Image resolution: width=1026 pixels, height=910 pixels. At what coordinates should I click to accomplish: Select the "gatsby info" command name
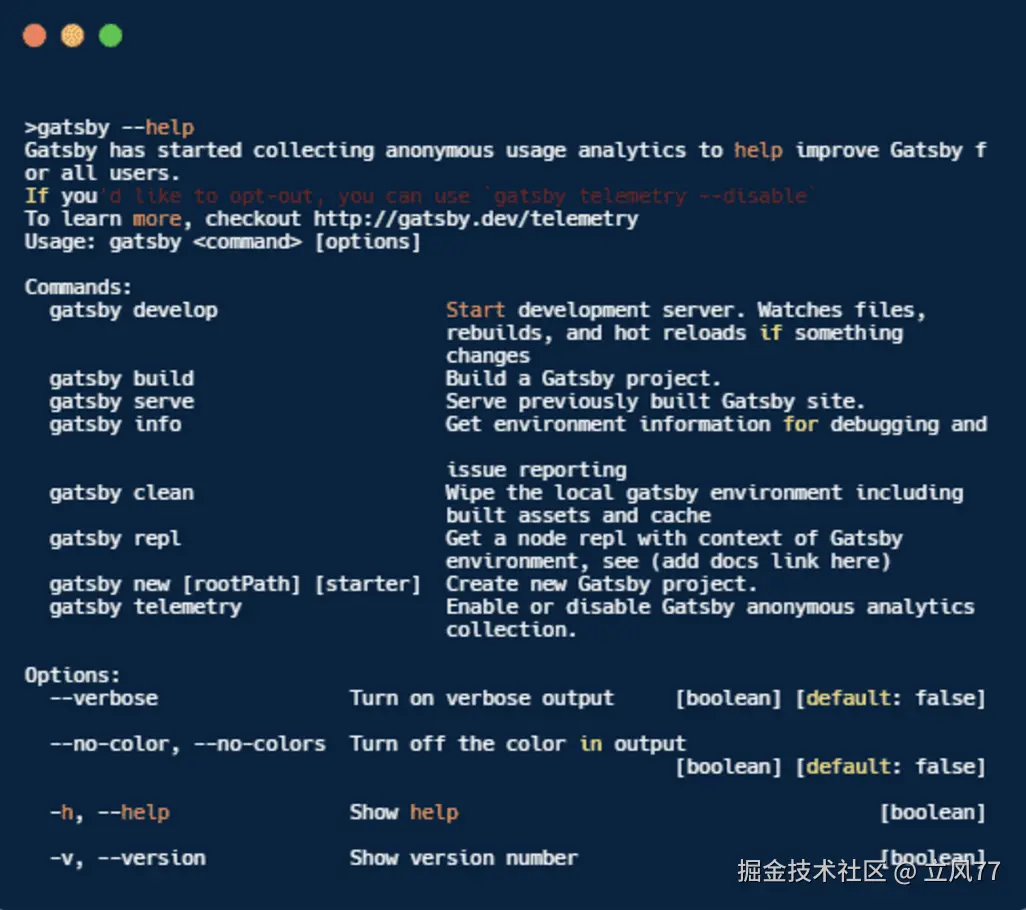[115, 425]
